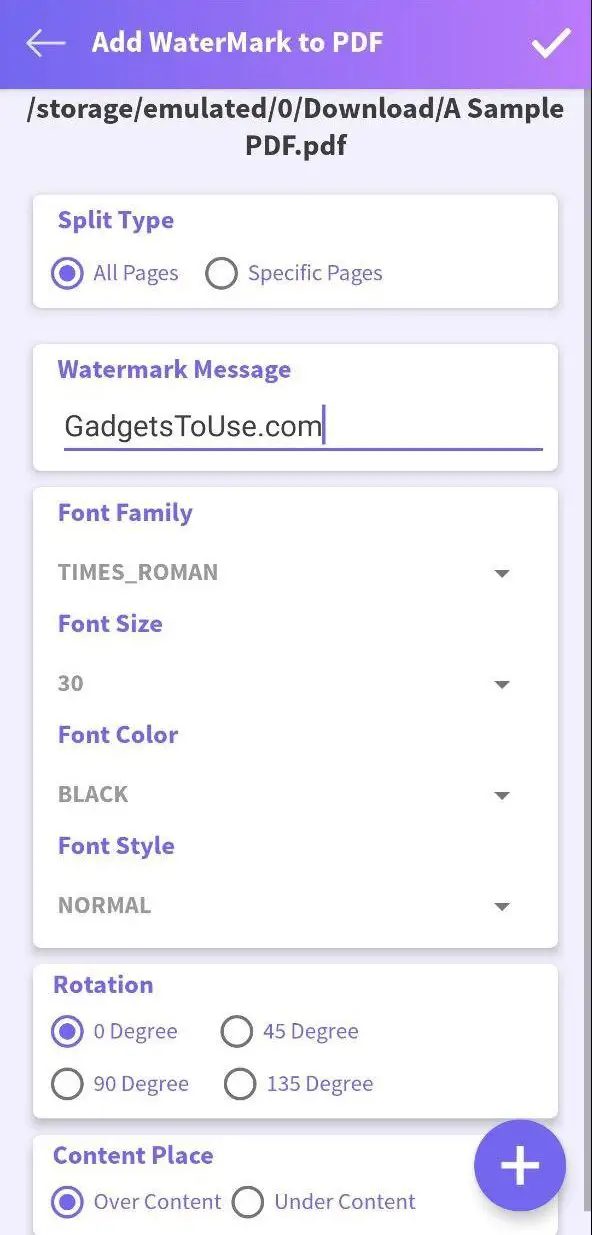
Task: Open the Font Family dropdown arrow
Action: (x=502, y=574)
